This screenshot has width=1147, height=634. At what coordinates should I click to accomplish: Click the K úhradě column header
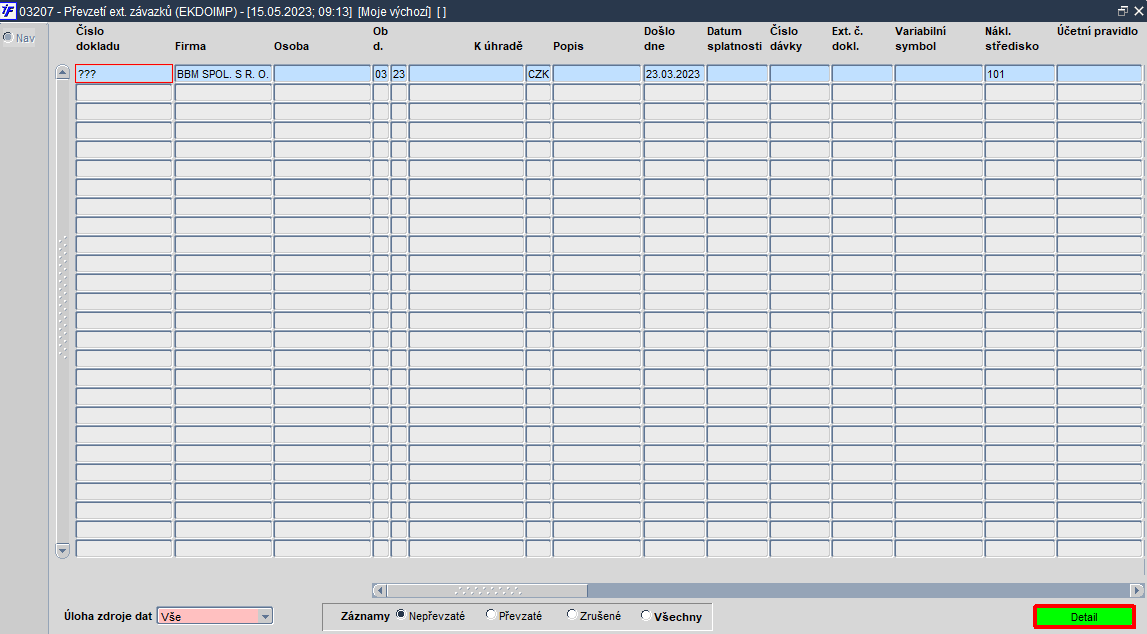pyautogui.click(x=498, y=46)
